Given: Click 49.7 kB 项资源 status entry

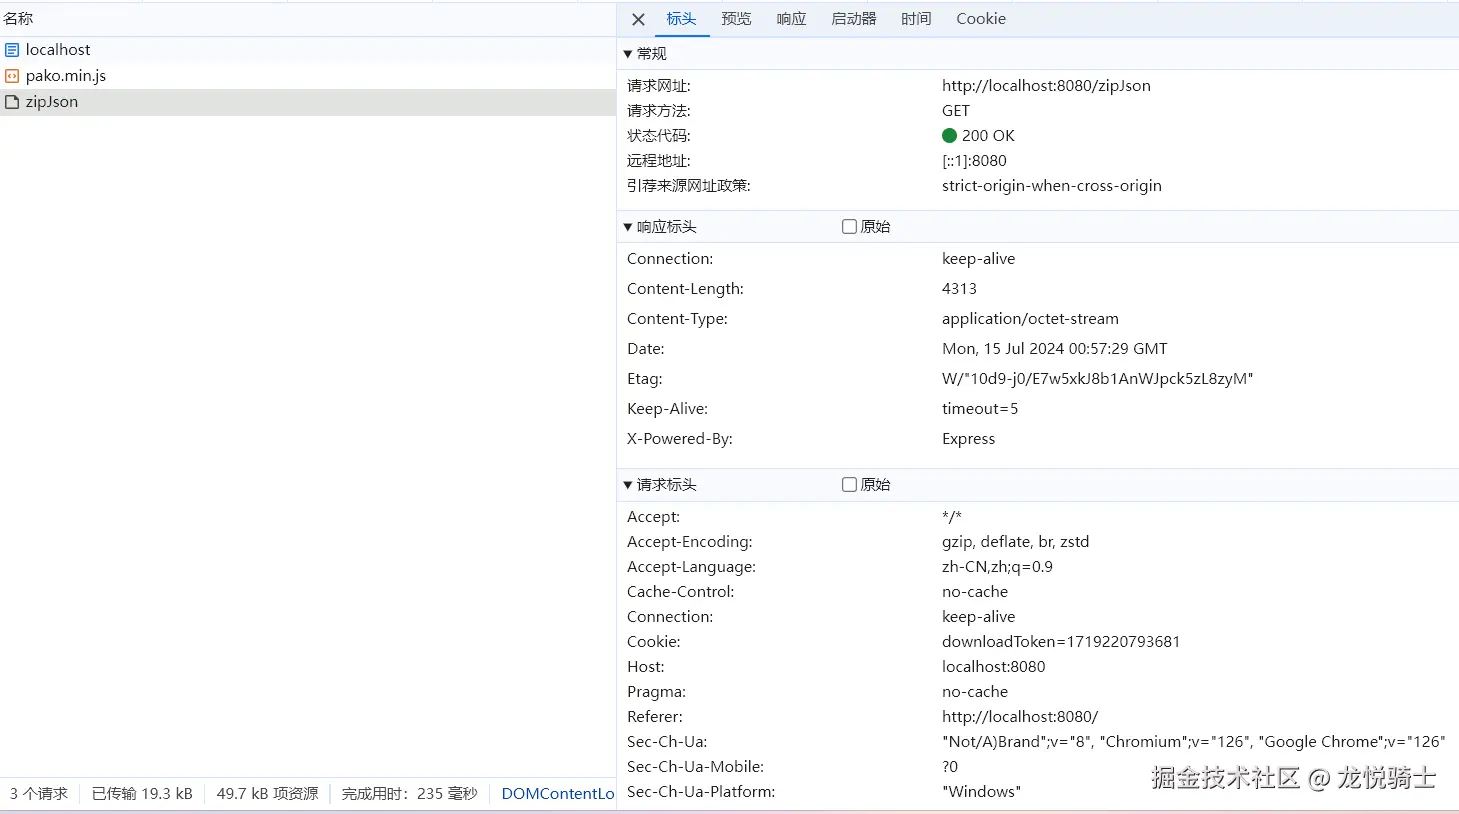Looking at the screenshot, I should click(267, 794).
